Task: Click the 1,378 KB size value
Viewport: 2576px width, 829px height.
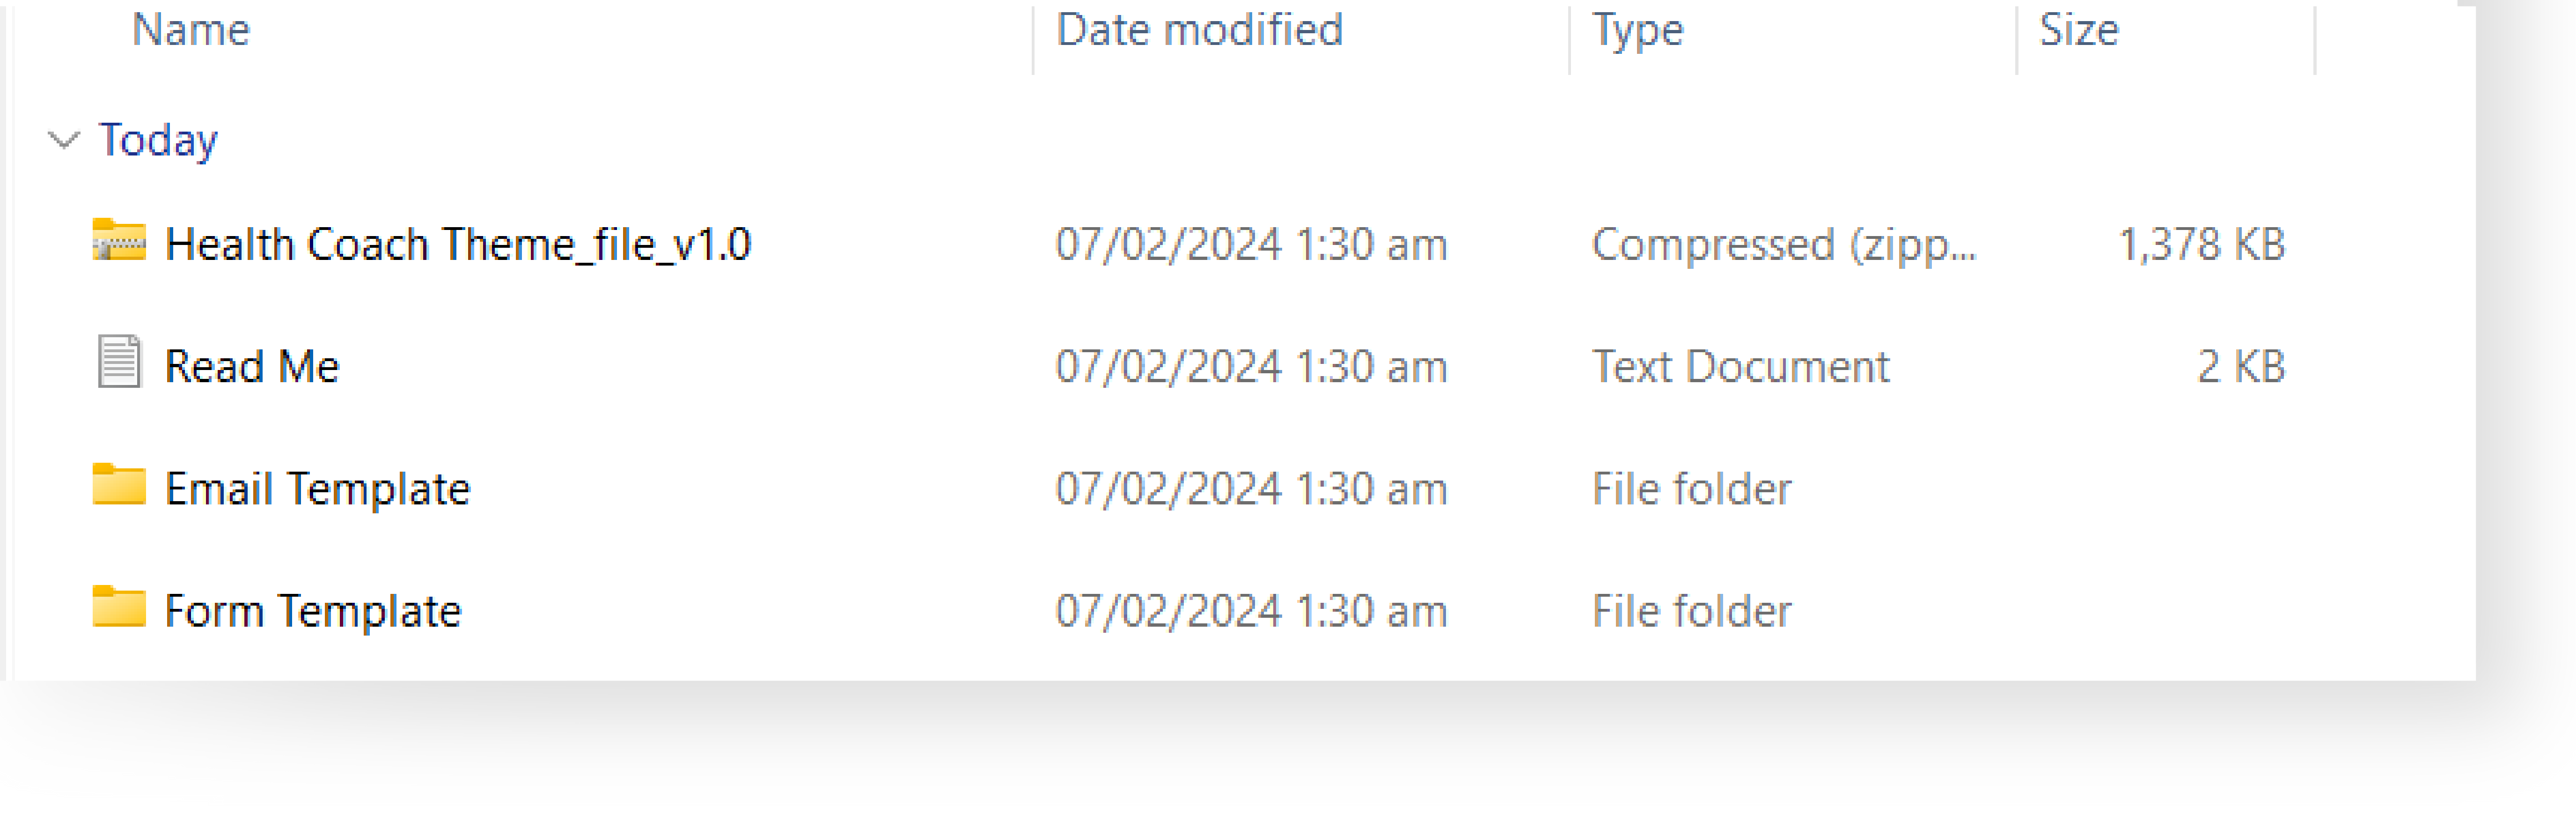Action: (x=2202, y=245)
